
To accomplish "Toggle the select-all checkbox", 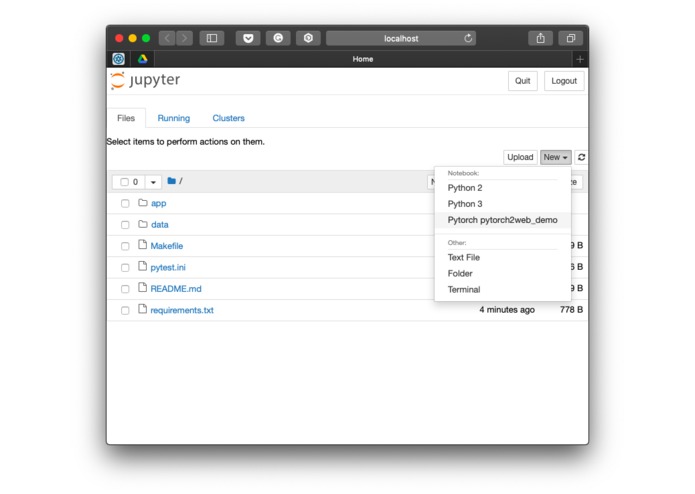I will 125,182.
